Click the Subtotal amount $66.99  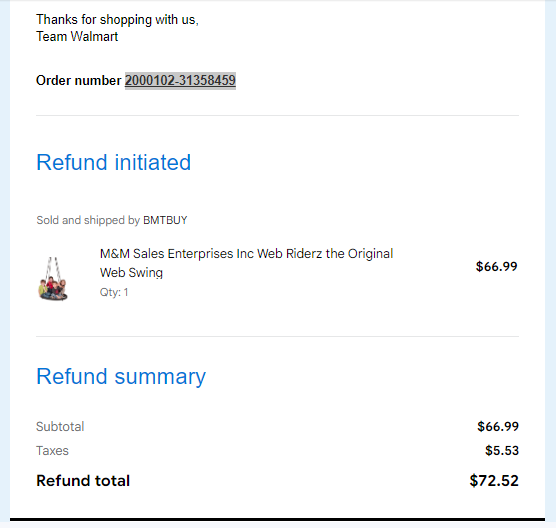(498, 427)
